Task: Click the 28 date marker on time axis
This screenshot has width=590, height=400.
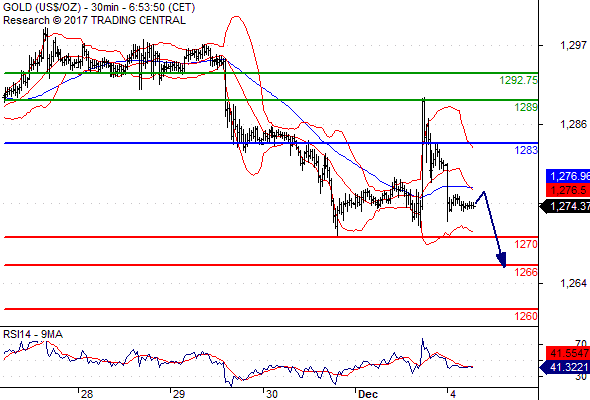Action: (x=87, y=394)
